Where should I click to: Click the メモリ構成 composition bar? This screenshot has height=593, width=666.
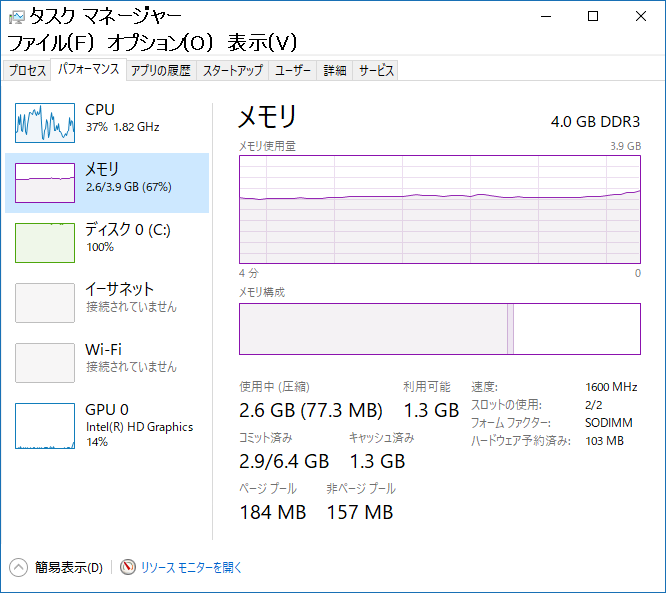coord(440,329)
